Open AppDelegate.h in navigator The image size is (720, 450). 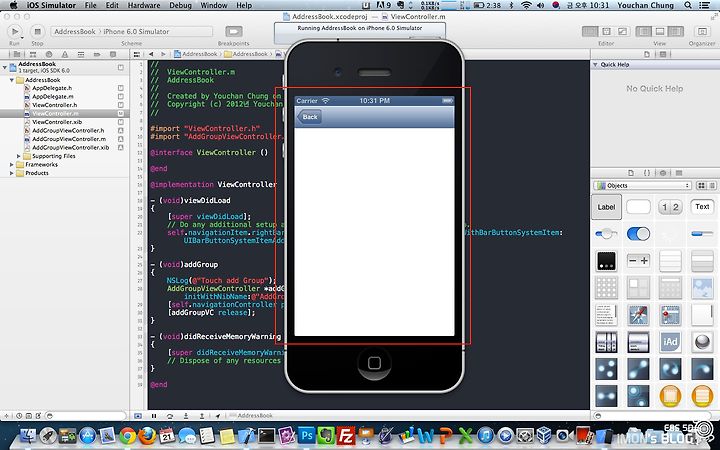coord(51,88)
